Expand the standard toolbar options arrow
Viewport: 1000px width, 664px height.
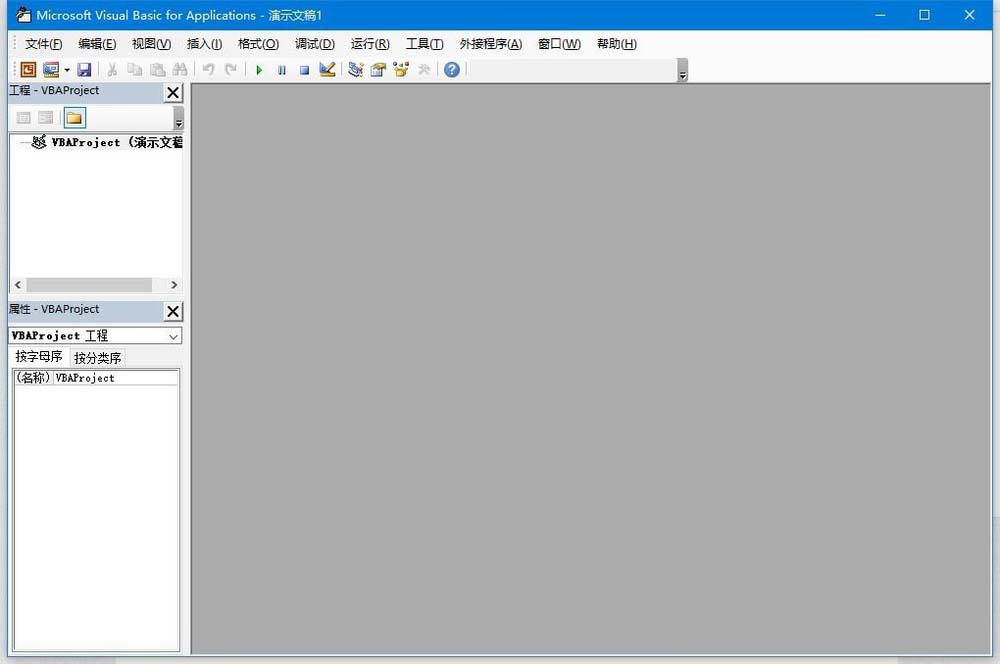682,71
